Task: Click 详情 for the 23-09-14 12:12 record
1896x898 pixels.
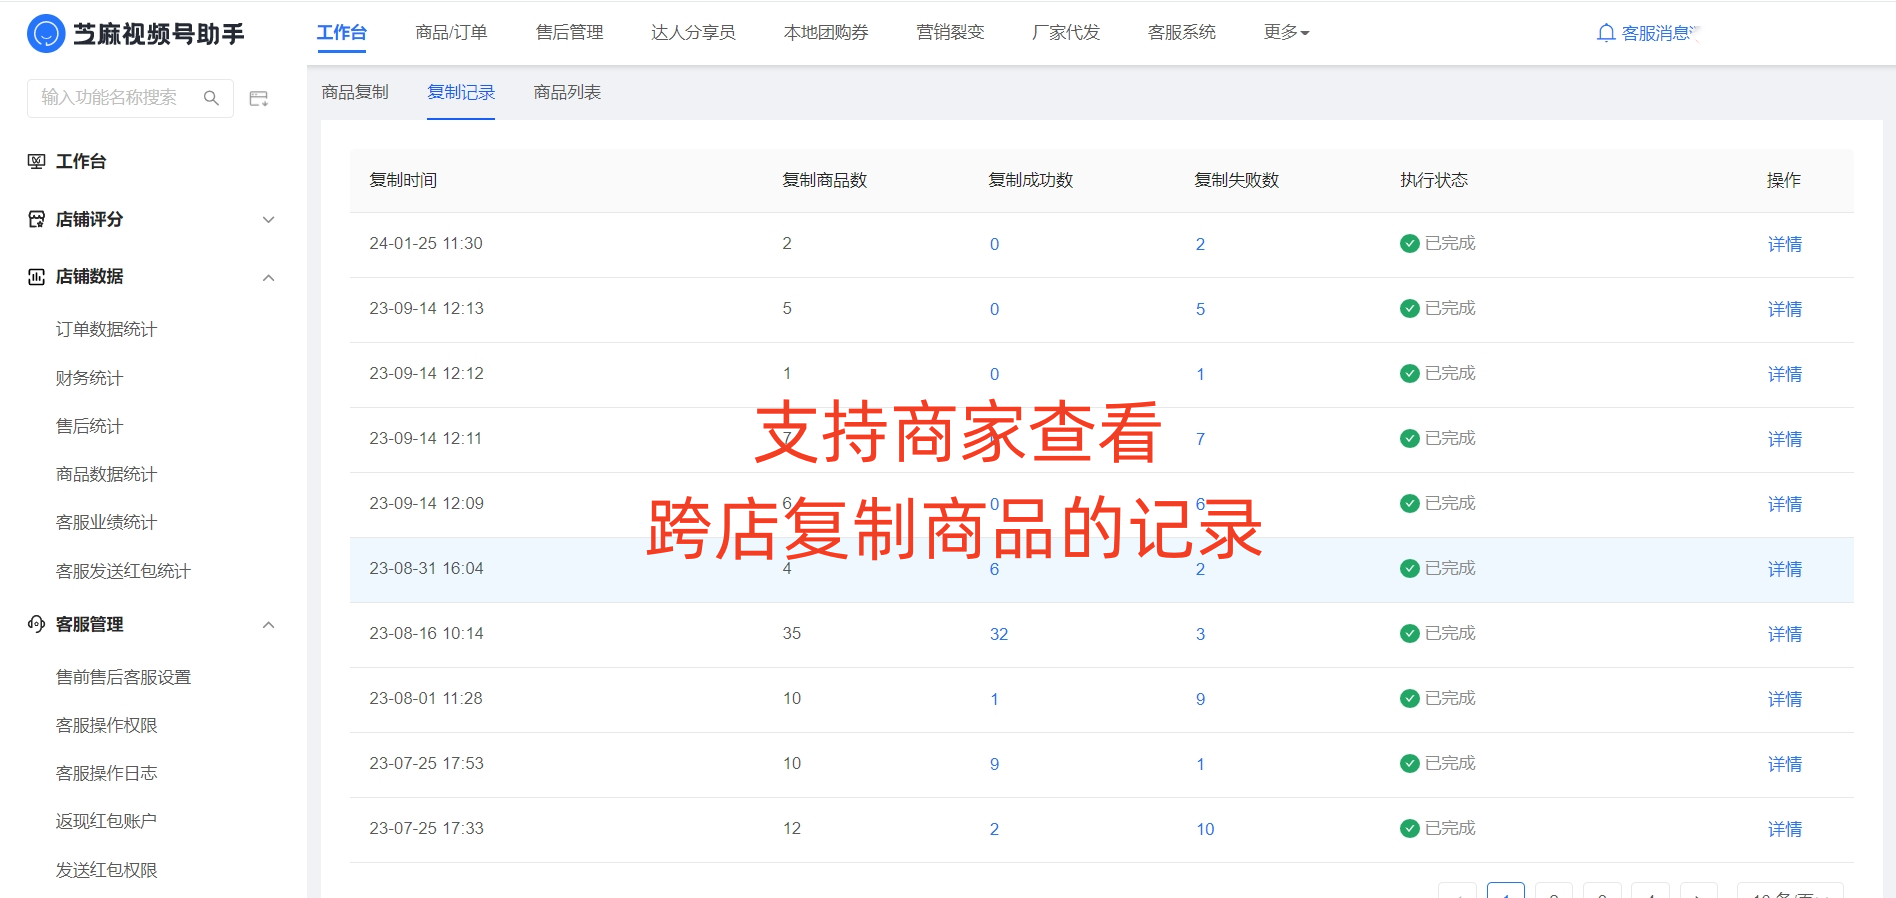Action: tap(1785, 374)
